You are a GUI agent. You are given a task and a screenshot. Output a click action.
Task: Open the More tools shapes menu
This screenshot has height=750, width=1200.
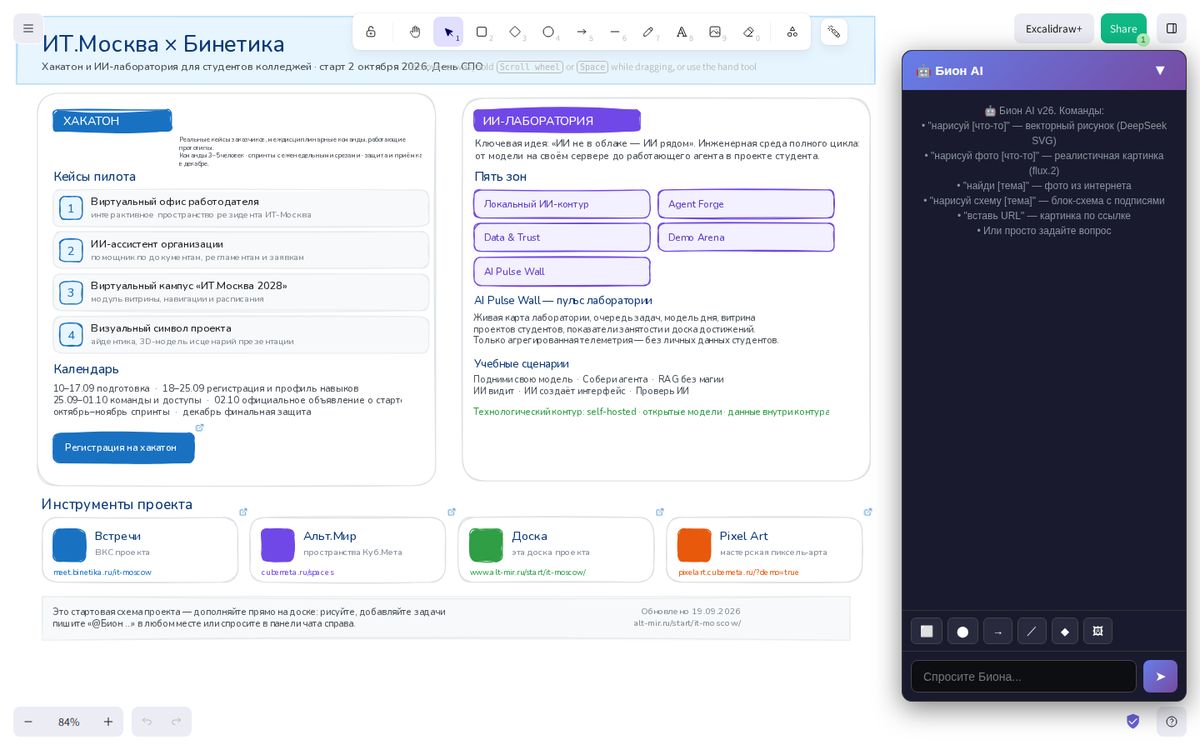pyautogui.click(x=792, y=32)
